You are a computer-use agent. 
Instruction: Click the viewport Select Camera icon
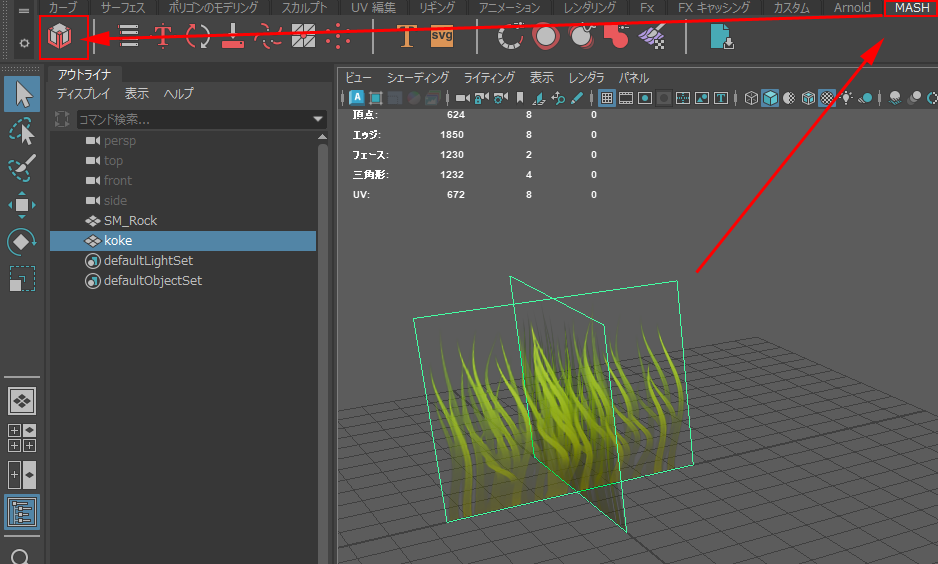(462, 97)
